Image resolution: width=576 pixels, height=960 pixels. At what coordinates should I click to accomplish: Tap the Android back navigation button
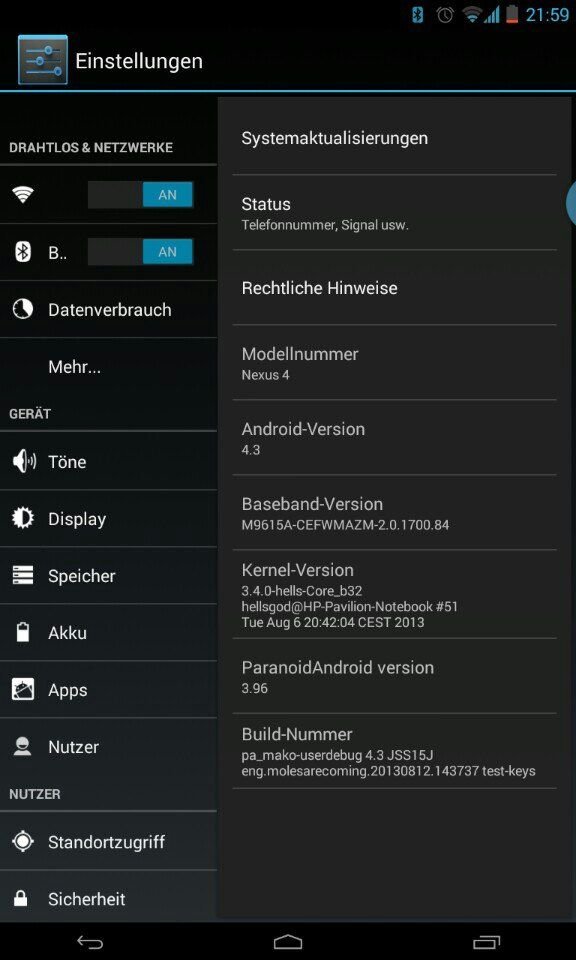pyautogui.click(x=90, y=942)
